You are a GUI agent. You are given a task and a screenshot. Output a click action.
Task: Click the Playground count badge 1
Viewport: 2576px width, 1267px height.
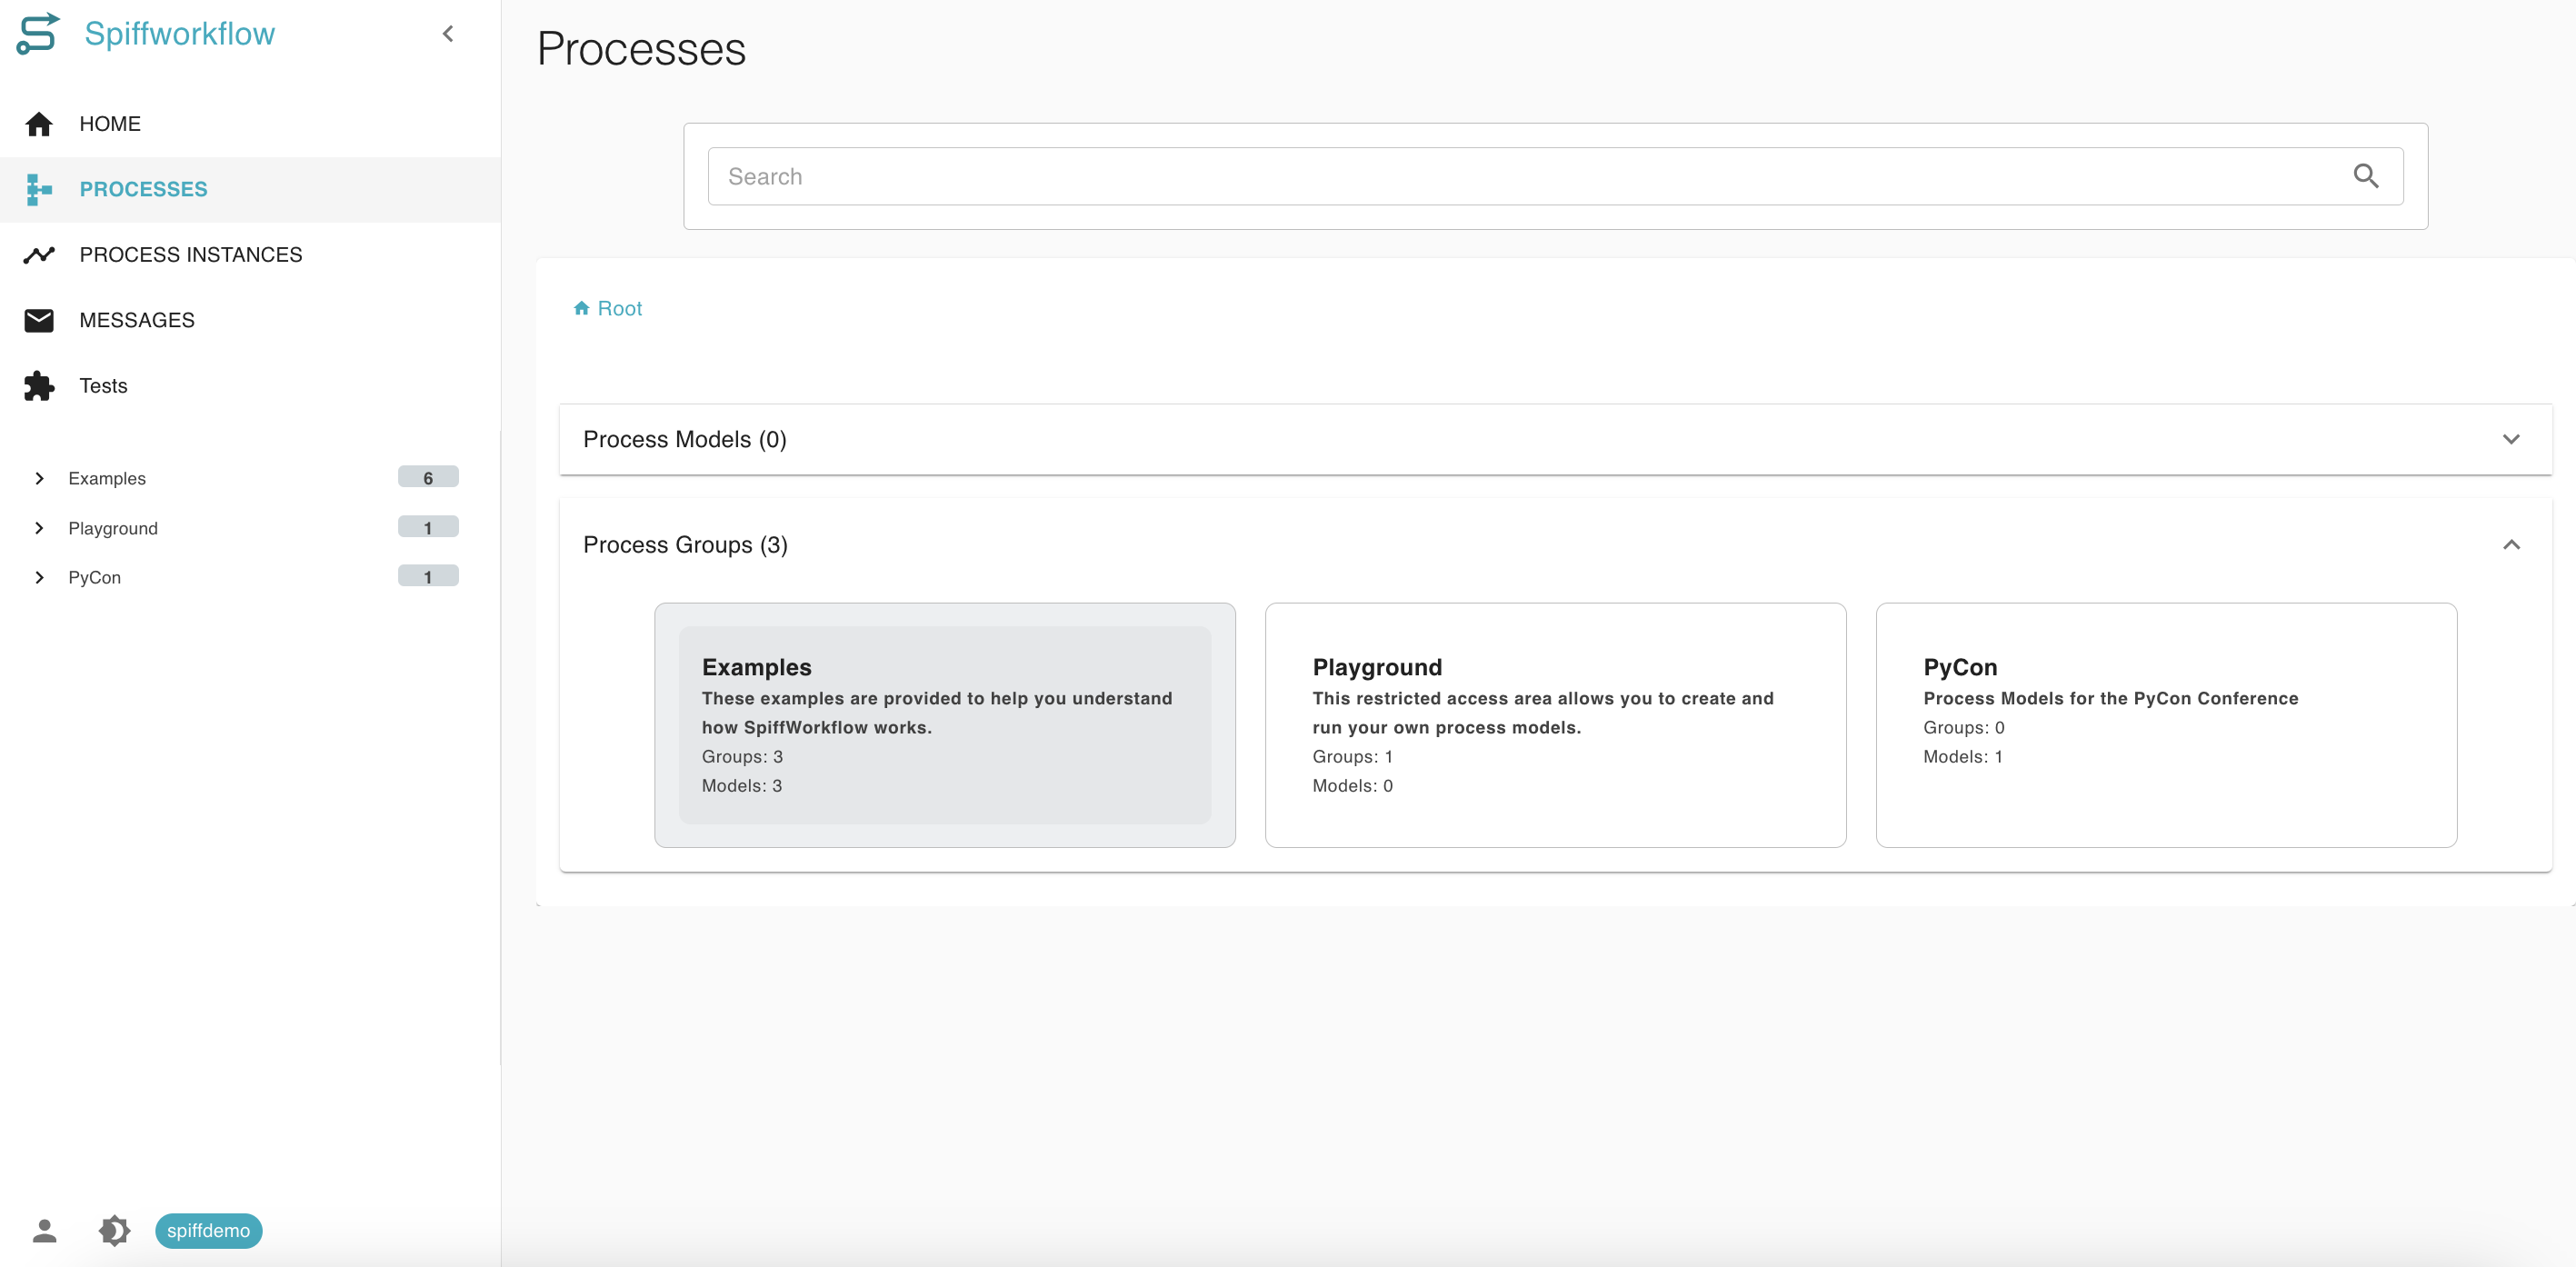coord(428,527)
